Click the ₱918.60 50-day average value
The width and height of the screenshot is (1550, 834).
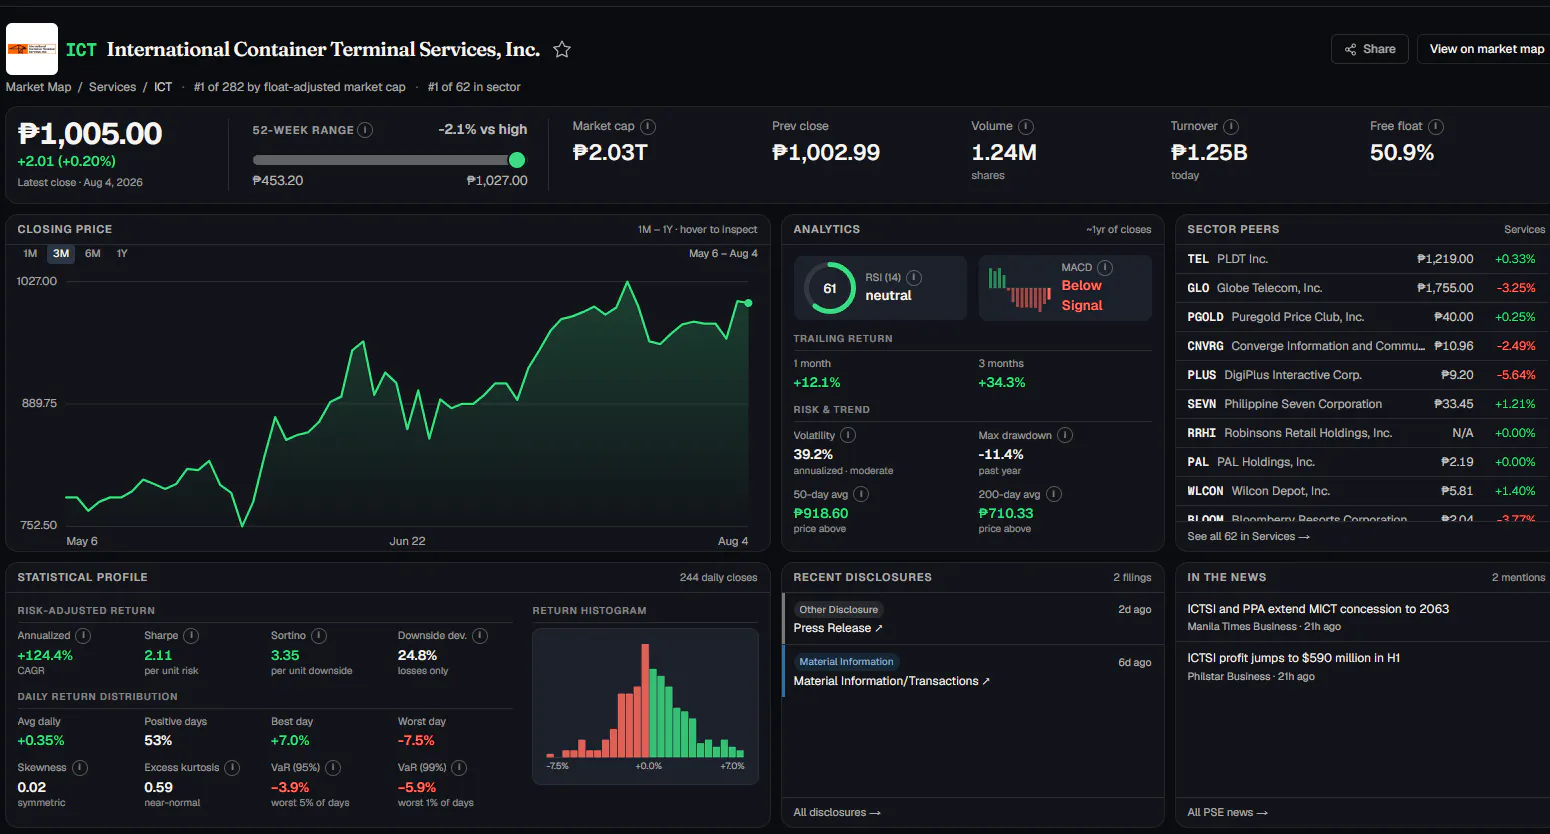(821, 513)
